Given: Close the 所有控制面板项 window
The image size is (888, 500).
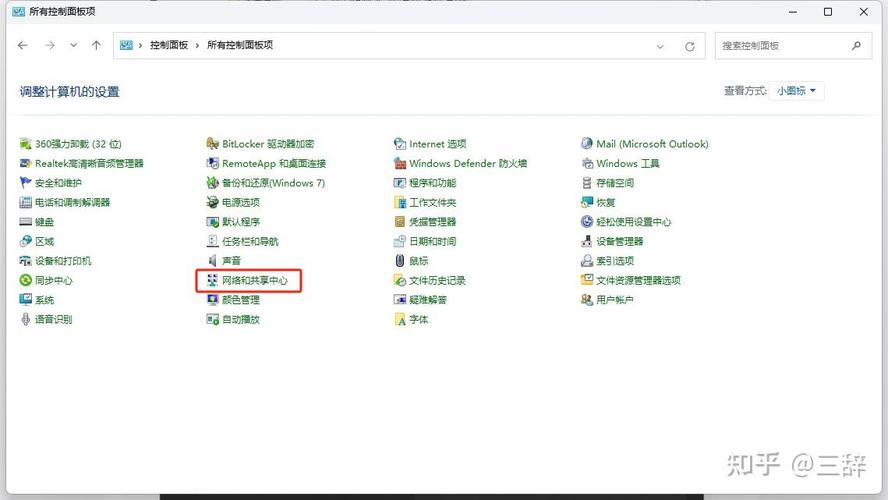Looking at the screenshot, I should [864, 11].
